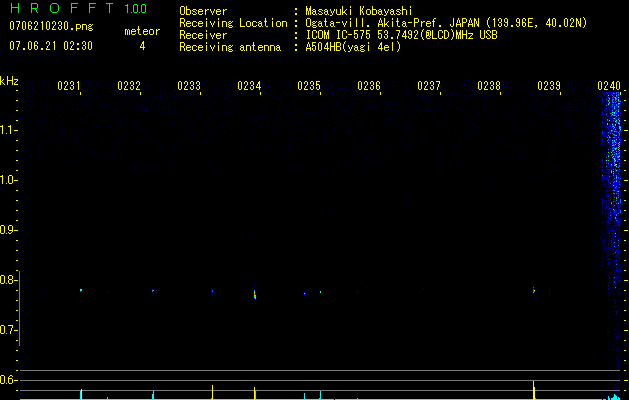Viewport: 629px width, 400px height.
Task: Click the meteor echo just before 0239
Action: coord(534,290)
